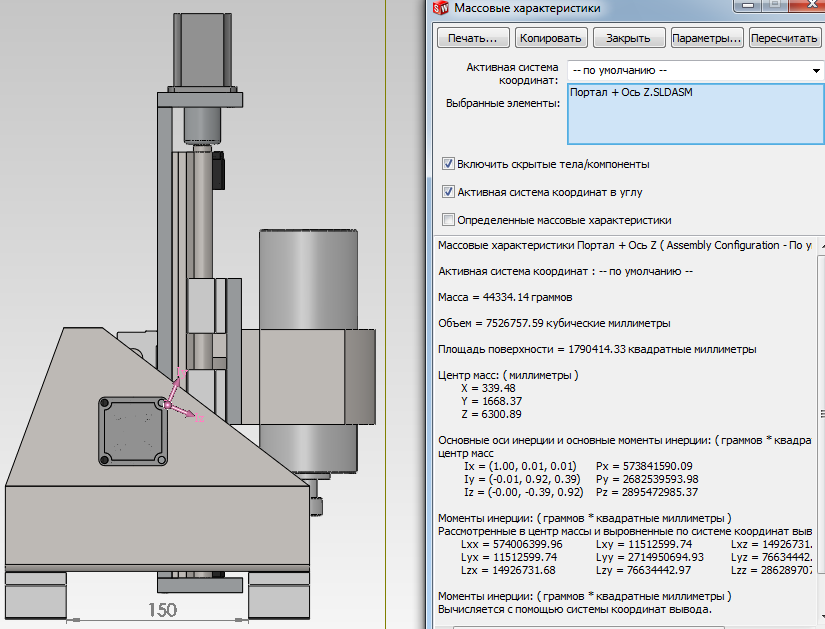Enable Определенные массовые характеристики checkbox
The image size is (825, 629).
[x=449, y=220]
